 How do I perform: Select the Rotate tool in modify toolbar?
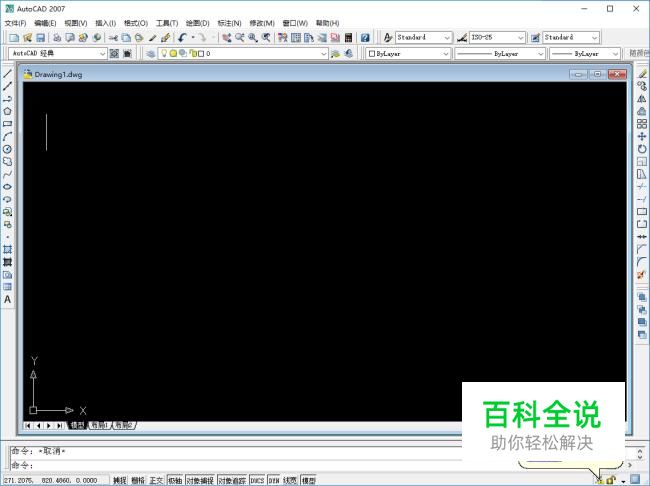point(642,149)
